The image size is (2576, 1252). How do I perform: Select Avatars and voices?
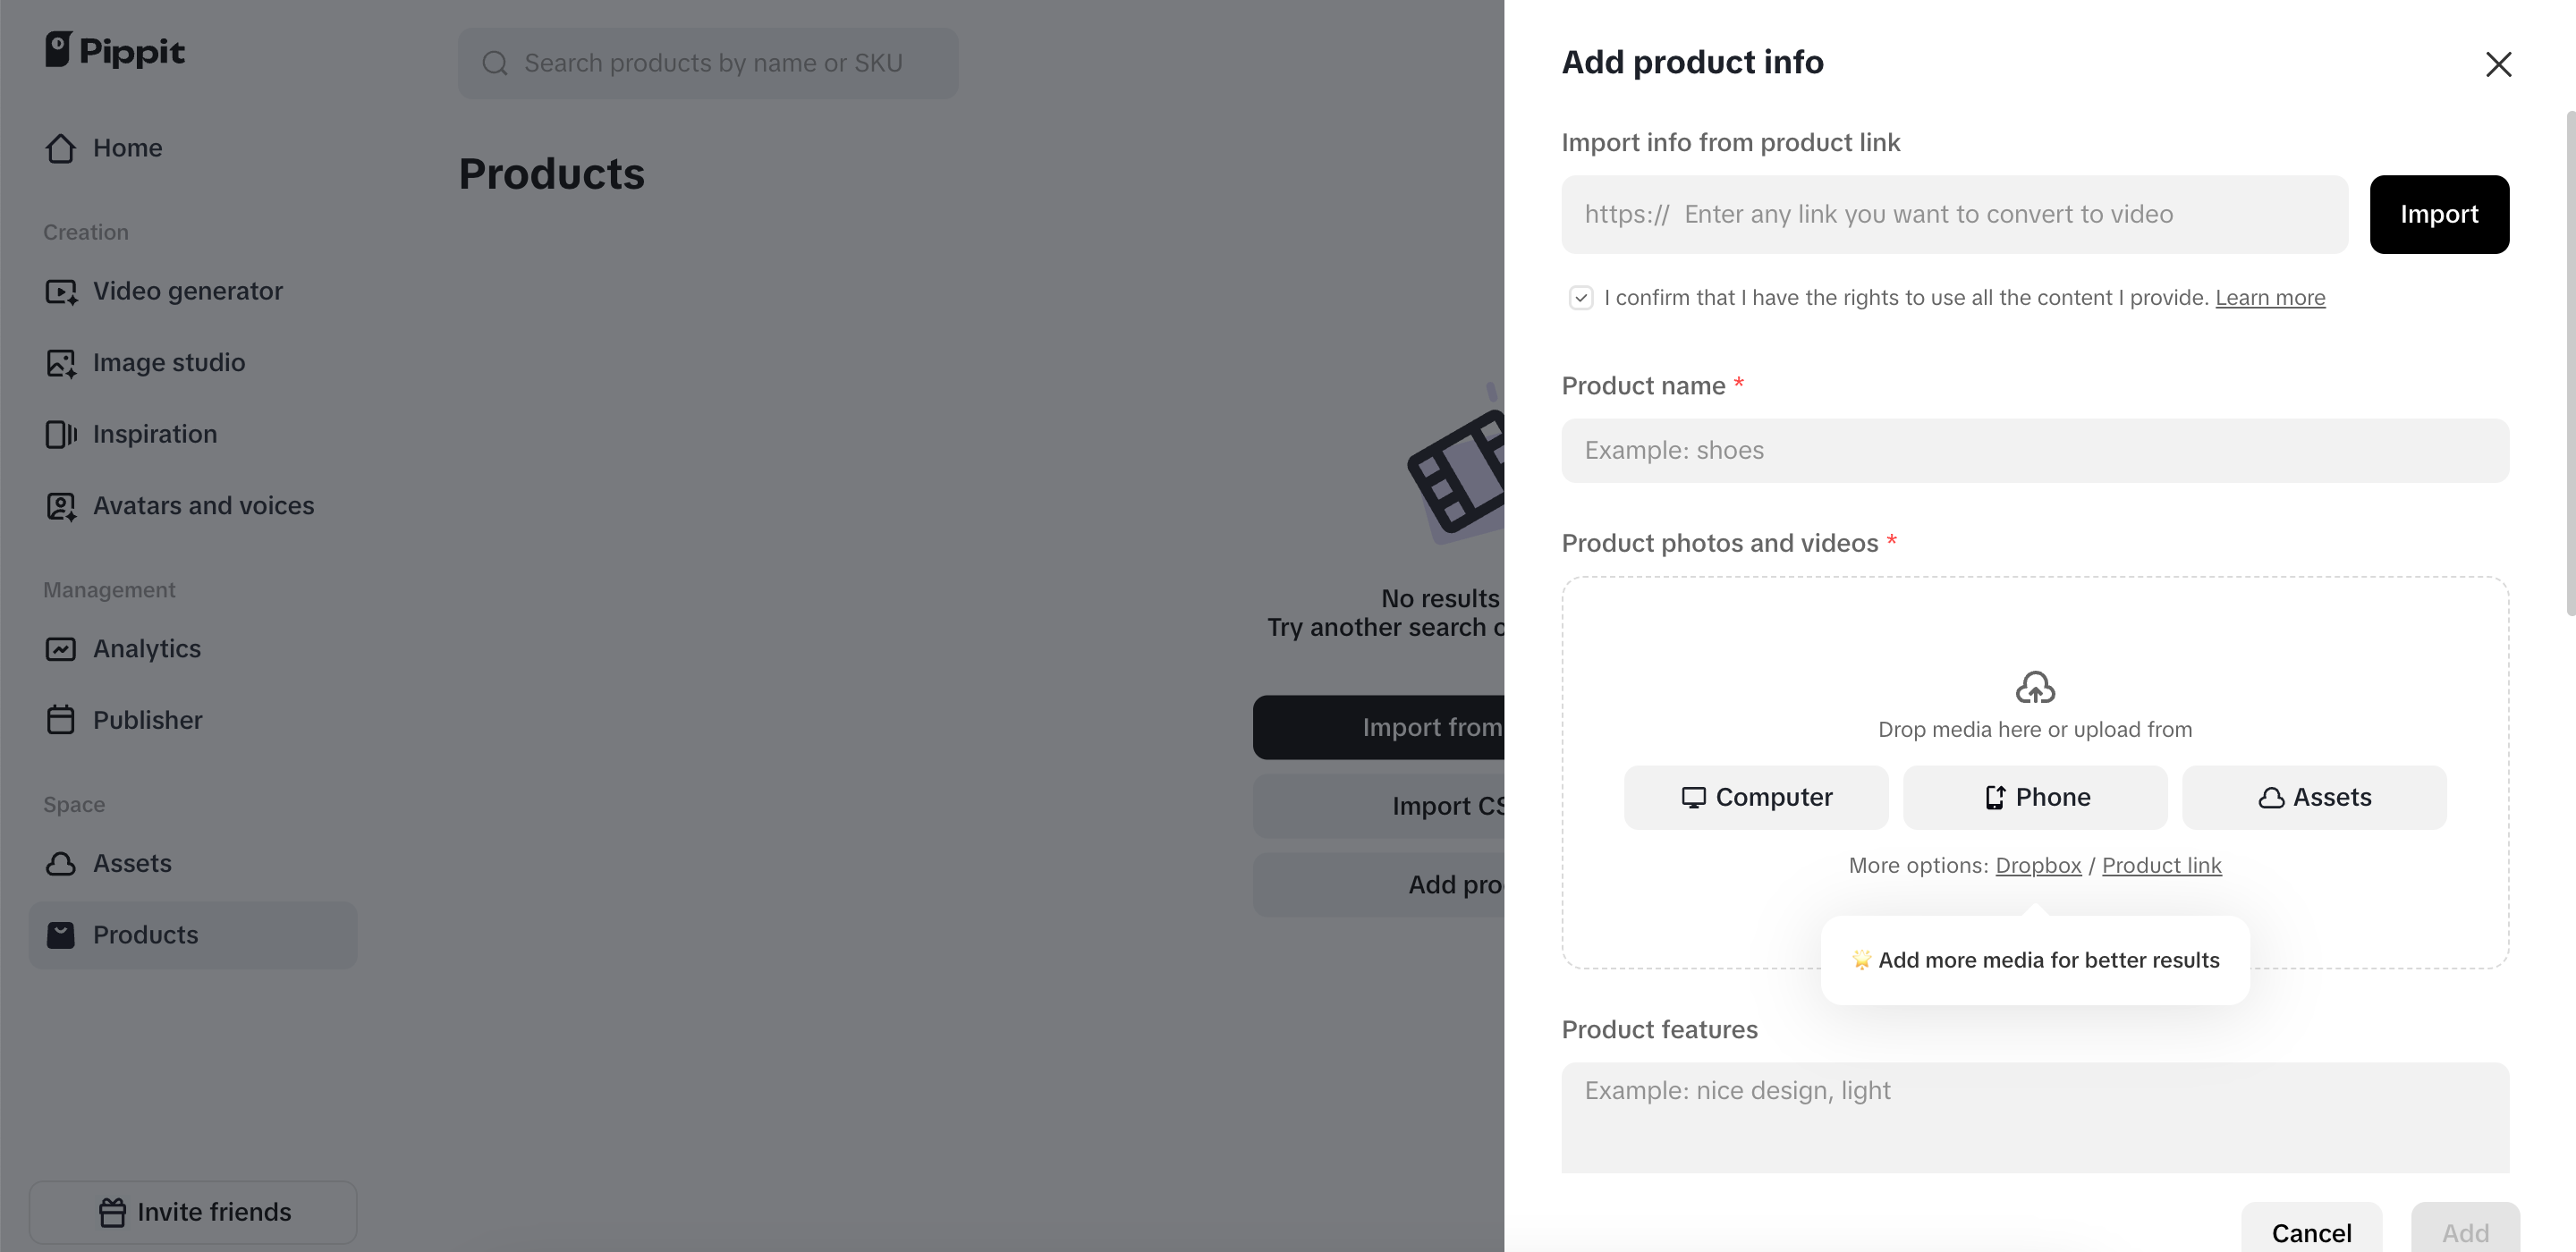(204, 505)
